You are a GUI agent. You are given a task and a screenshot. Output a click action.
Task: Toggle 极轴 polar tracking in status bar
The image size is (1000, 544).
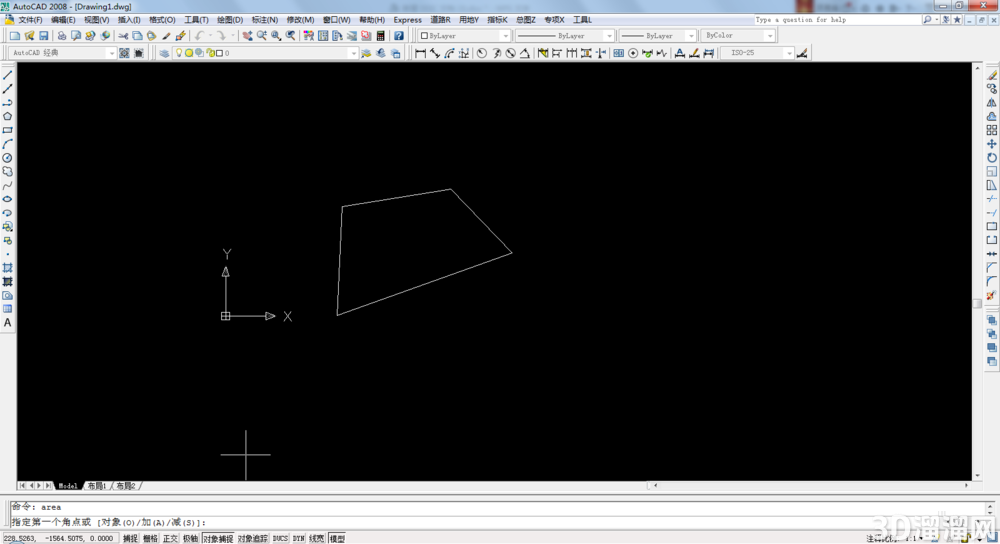pyautogui.click(x=191, y=539)
